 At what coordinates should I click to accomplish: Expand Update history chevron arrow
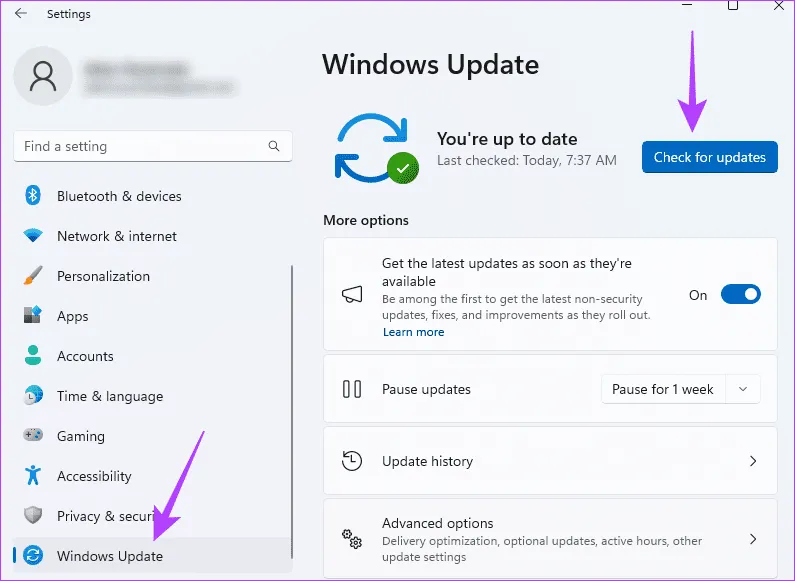click(x=753, y=461)
